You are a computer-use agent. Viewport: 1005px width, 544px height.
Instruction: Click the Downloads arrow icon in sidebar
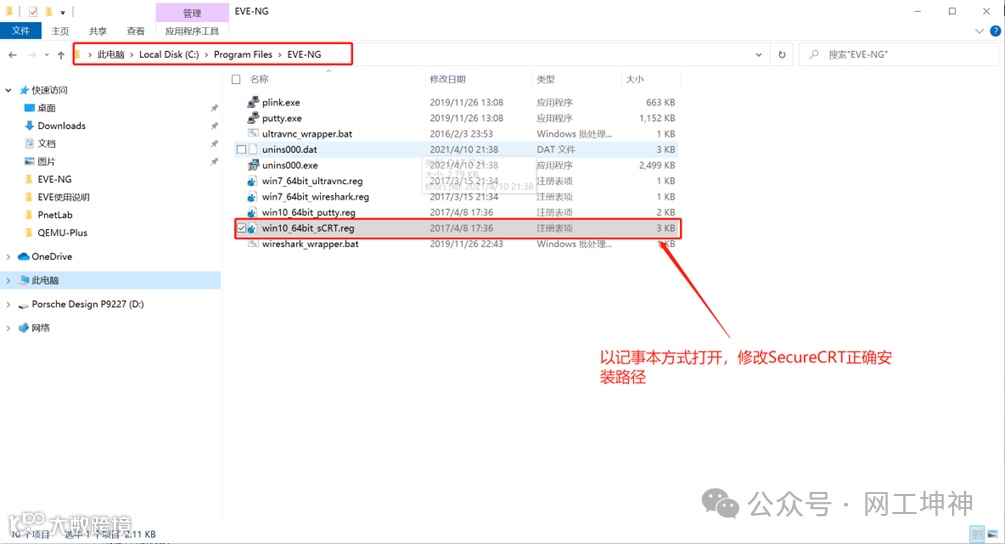click(x=29, y=126)
